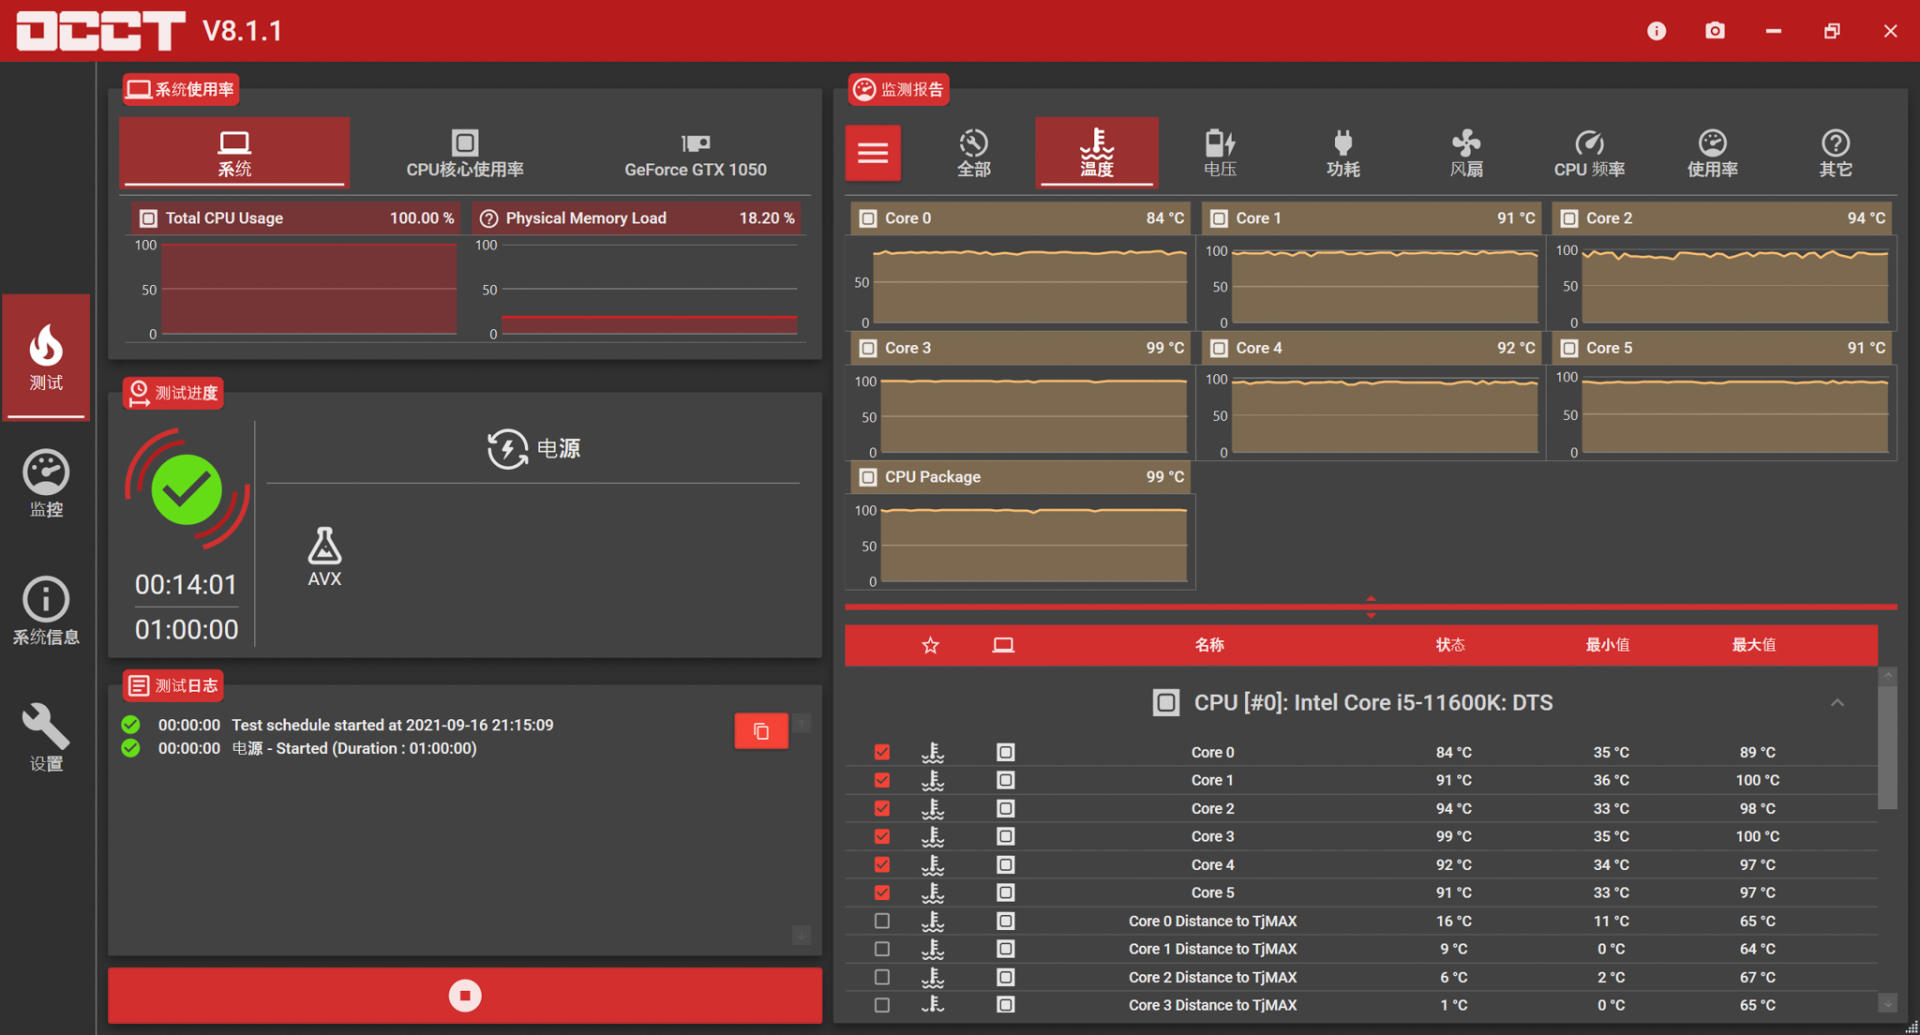
Task: Click the Core 0 graph header icon
Action: tap(868, 218)
